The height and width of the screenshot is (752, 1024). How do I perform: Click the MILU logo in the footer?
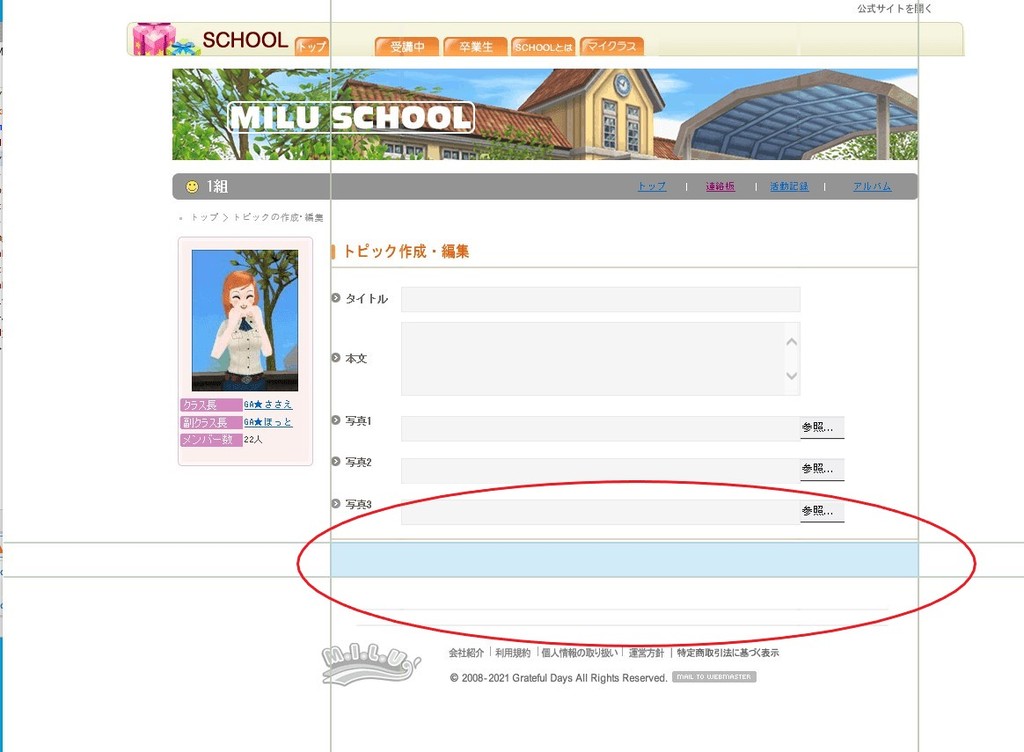[370, 664]
